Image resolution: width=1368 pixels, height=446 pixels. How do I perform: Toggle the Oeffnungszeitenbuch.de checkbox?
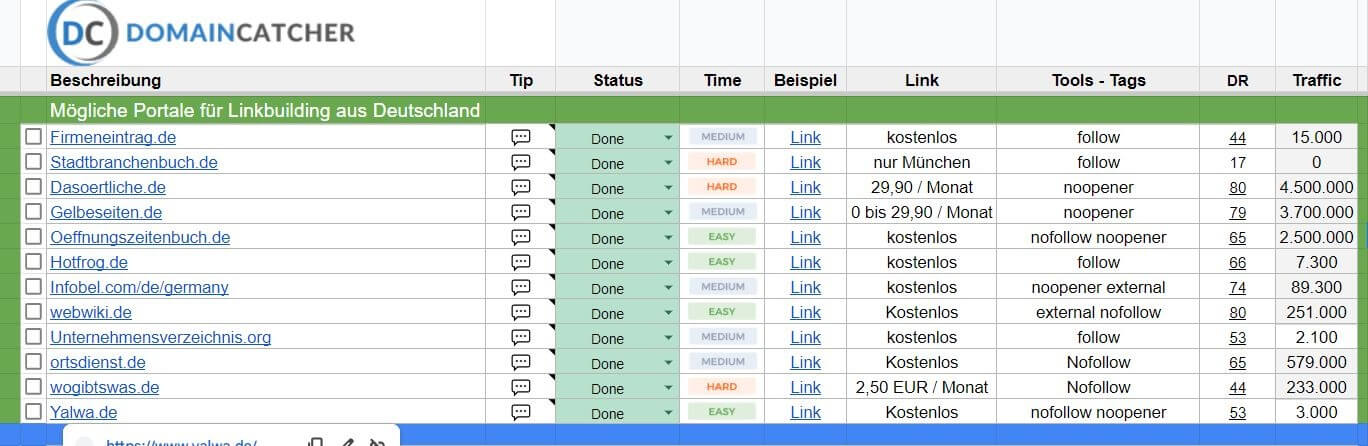pos(34,237)
